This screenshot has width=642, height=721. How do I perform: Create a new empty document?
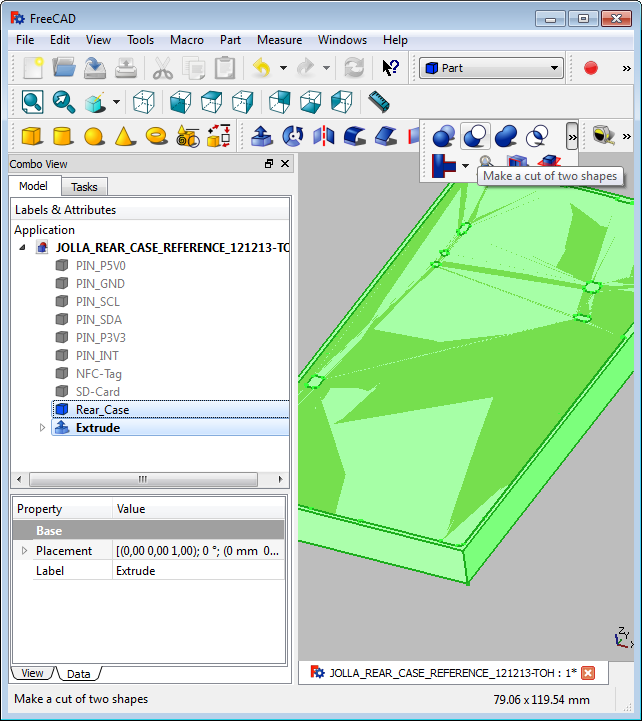33,68
